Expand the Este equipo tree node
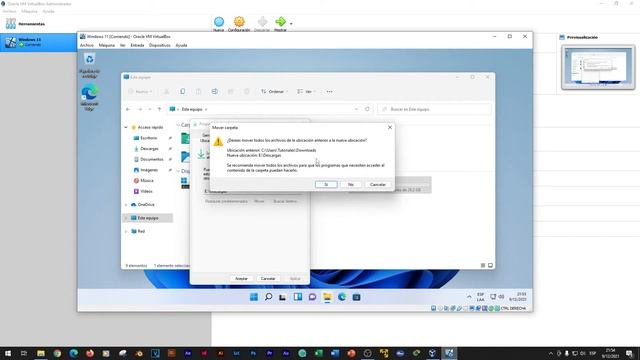The width and height of the screenshot is (640, 360). coord(126,218)
